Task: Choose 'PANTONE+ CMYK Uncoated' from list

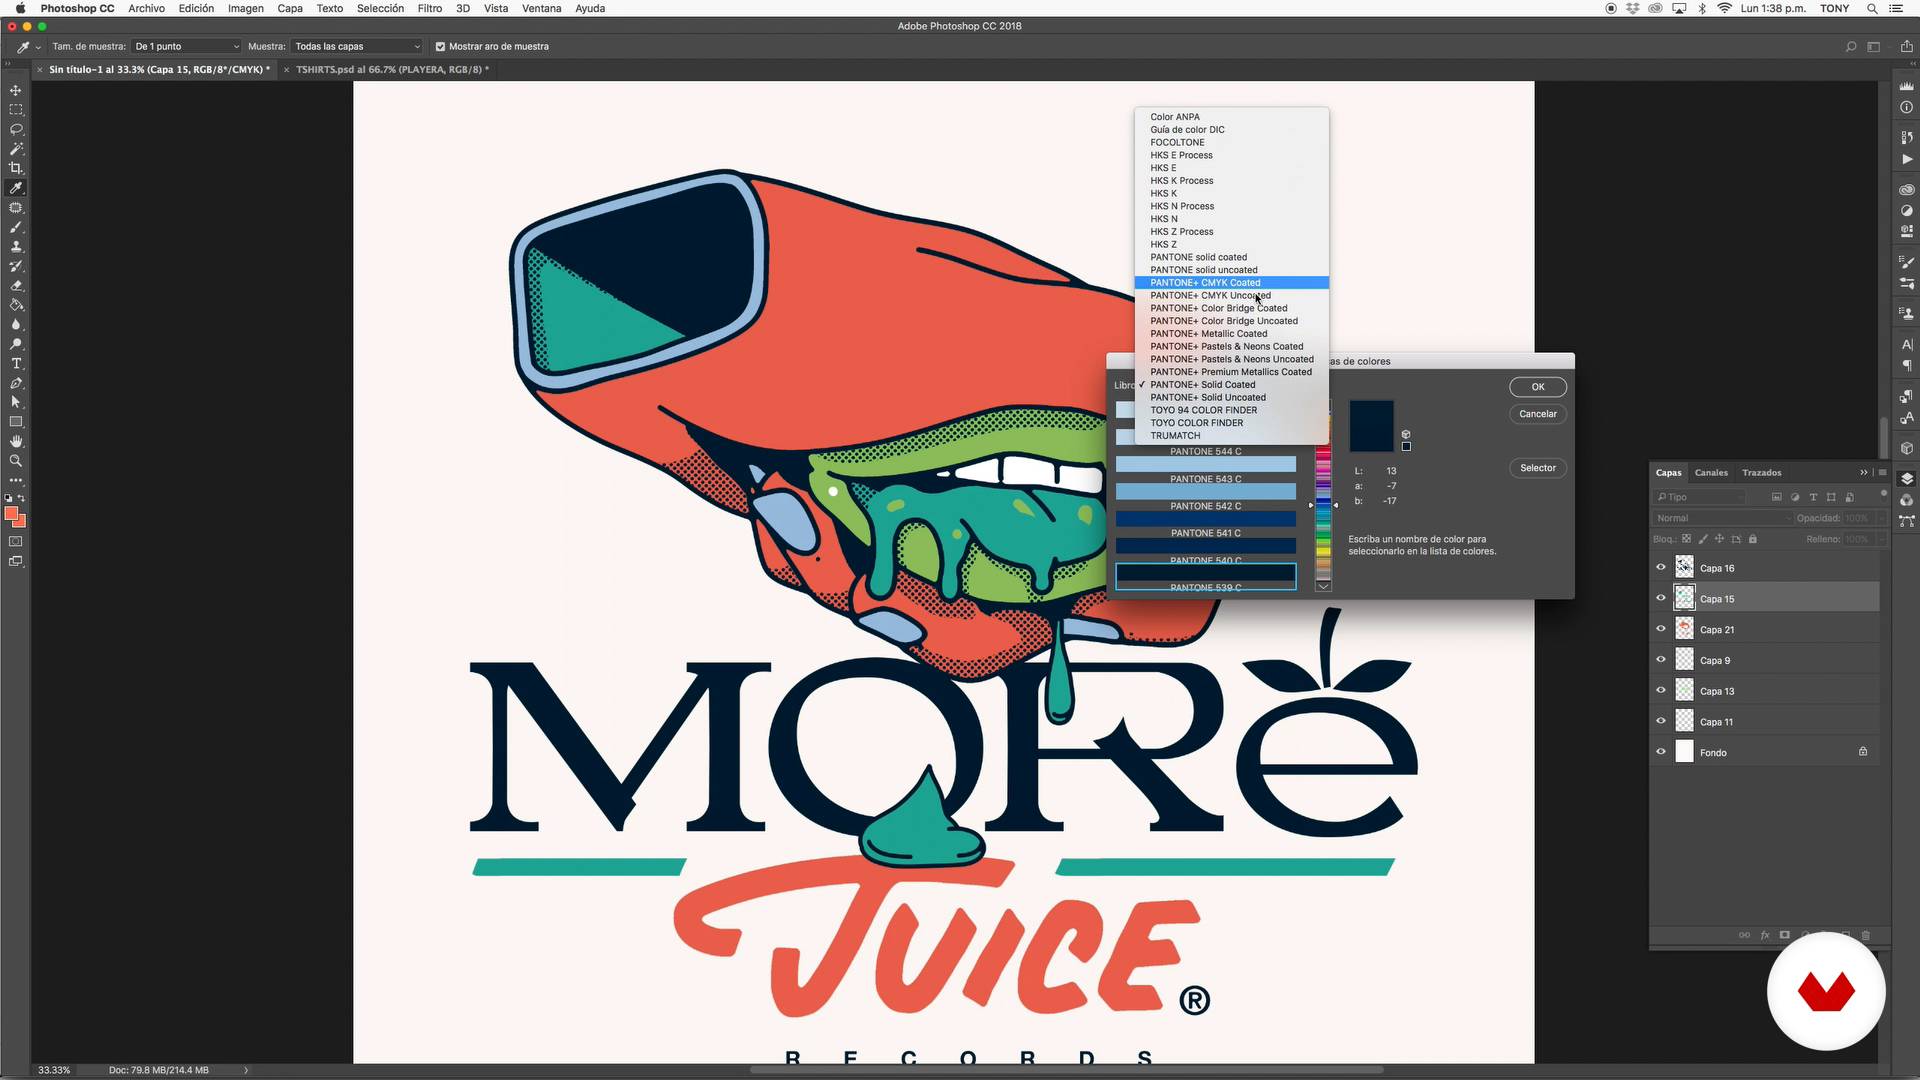Action: point(1231,295)
